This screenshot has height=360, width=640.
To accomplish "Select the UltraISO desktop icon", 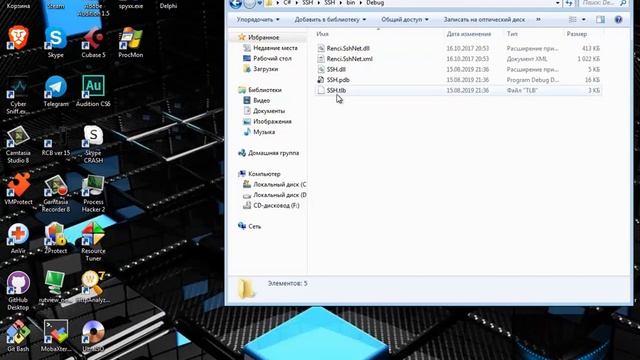I will (x=93, y=336).
